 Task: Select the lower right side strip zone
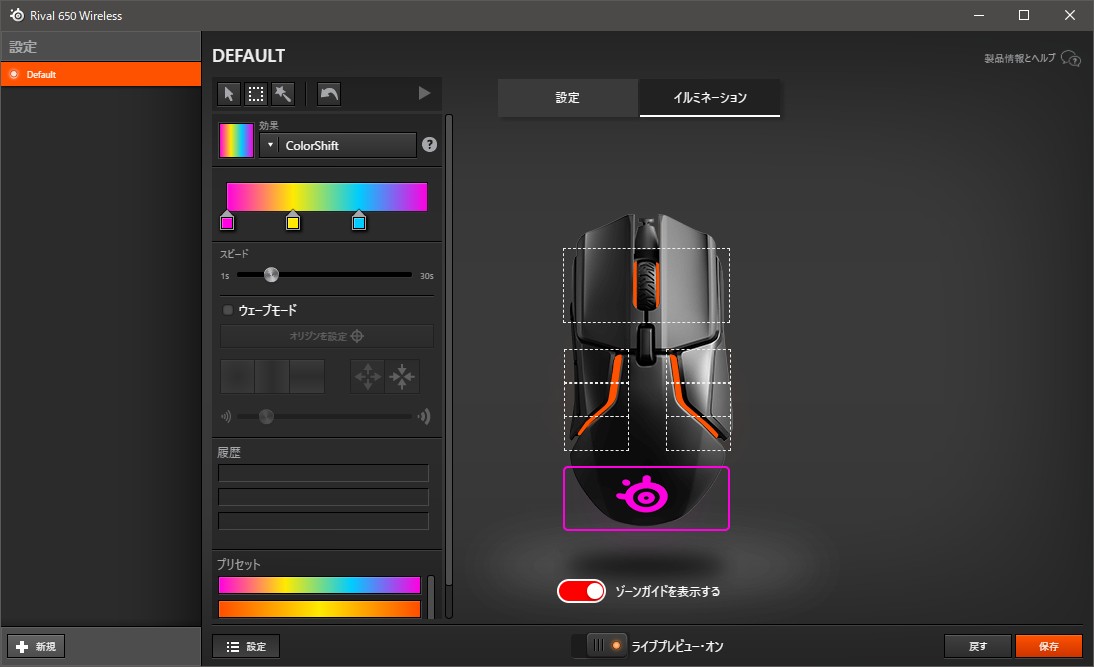click(698, 433)
